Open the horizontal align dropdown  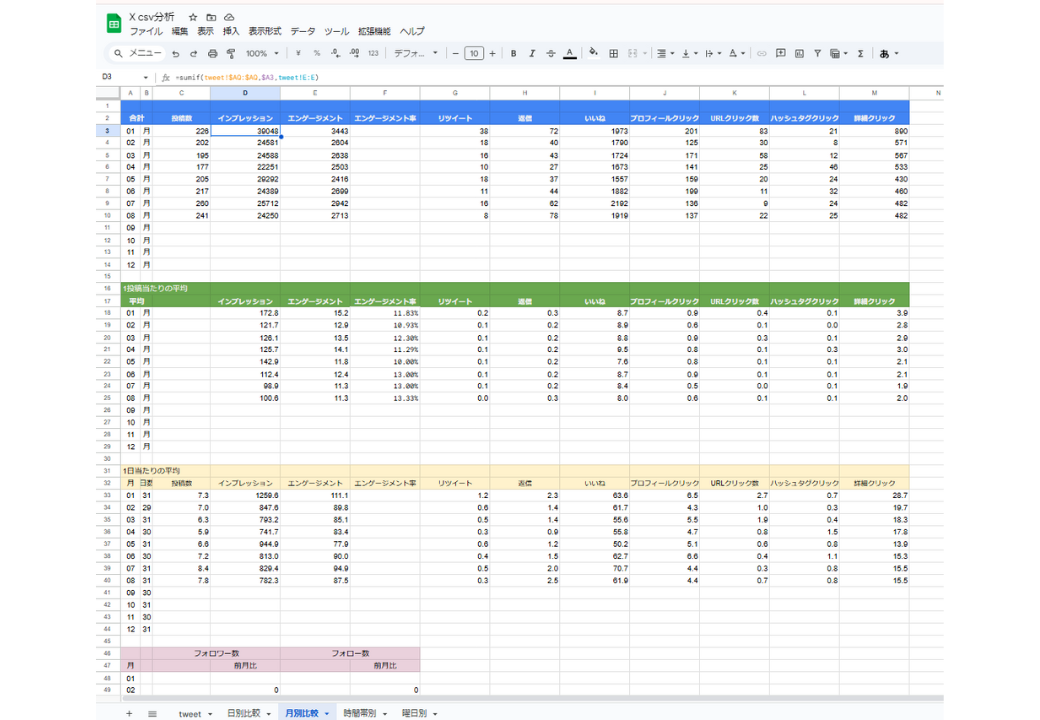click(664, 54)
